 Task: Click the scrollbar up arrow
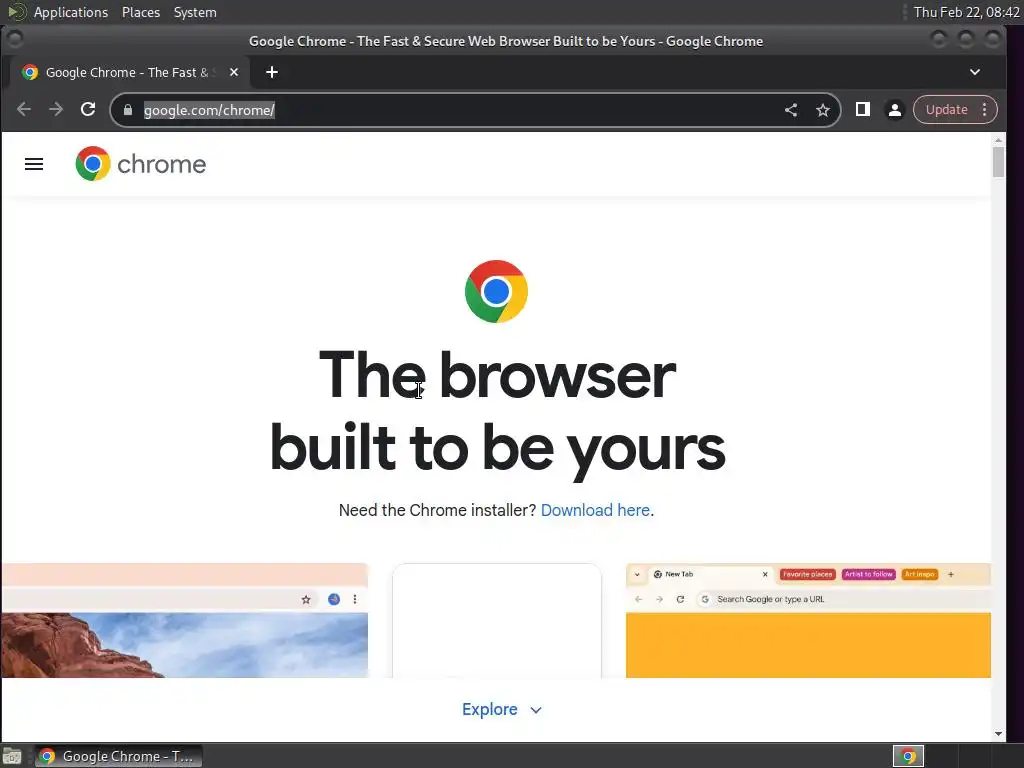click(x=999, y=139)
